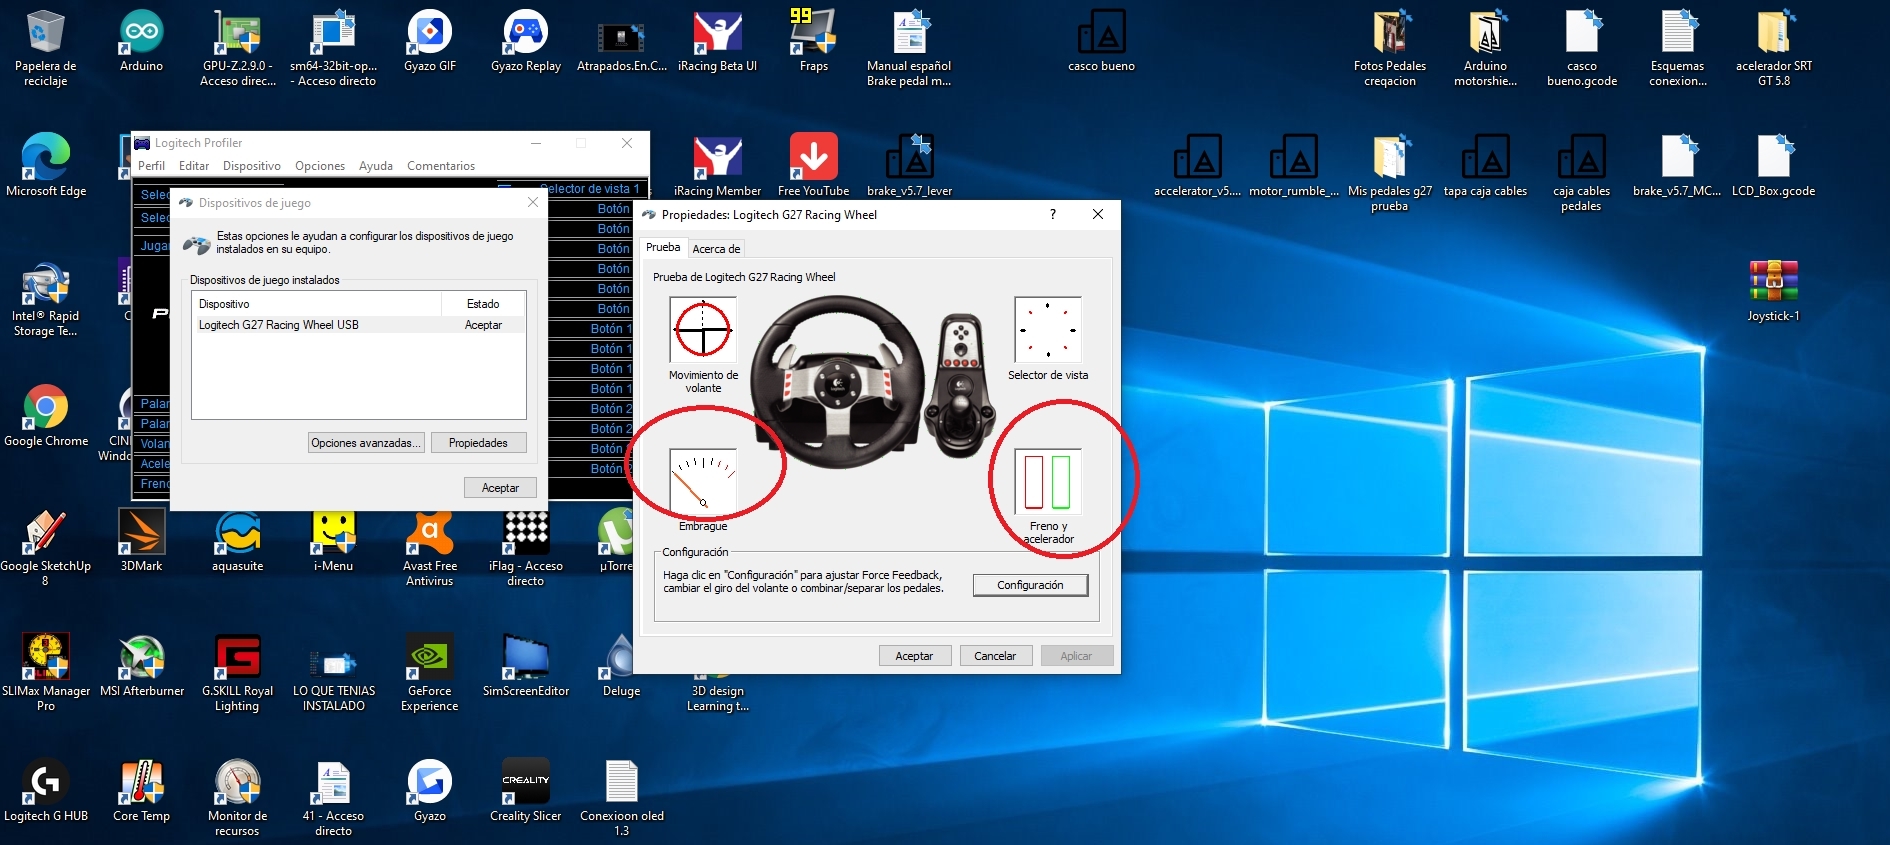
Task: Click Propiedades in Dispositivos de juego
Action: 478,443
